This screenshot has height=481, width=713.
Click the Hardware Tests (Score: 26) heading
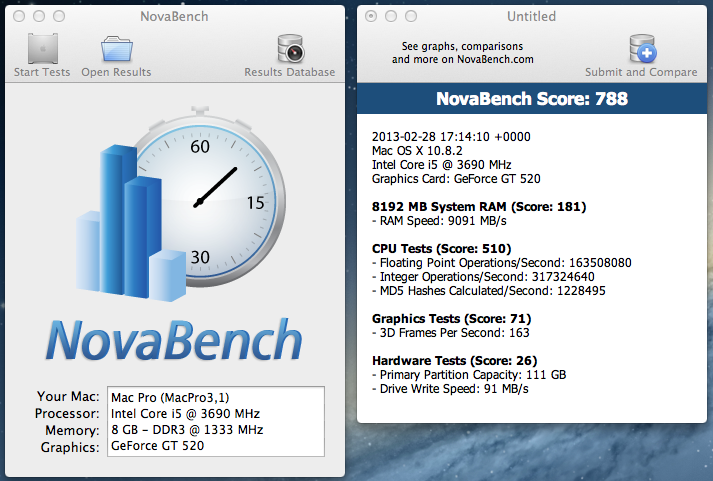[x=455, y=361]
